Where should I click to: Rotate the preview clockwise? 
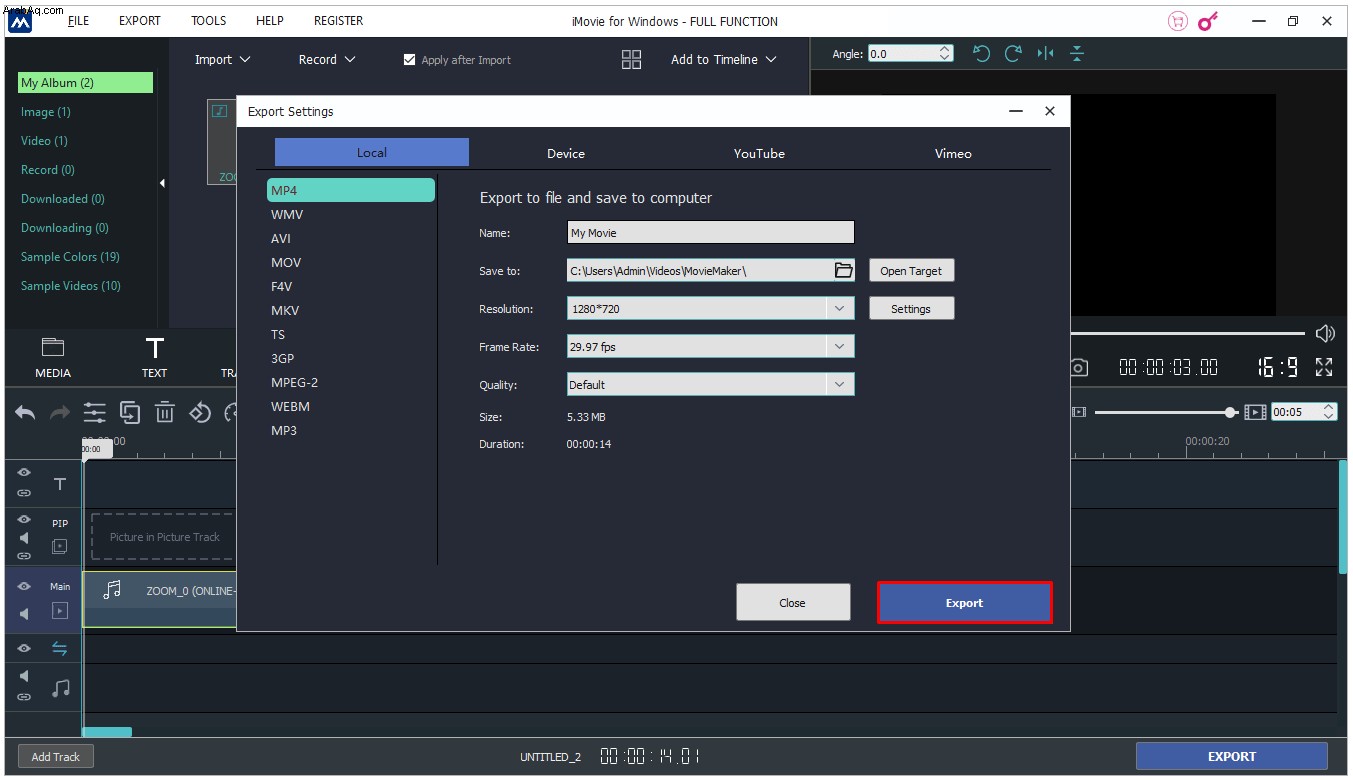point(1013,54)
